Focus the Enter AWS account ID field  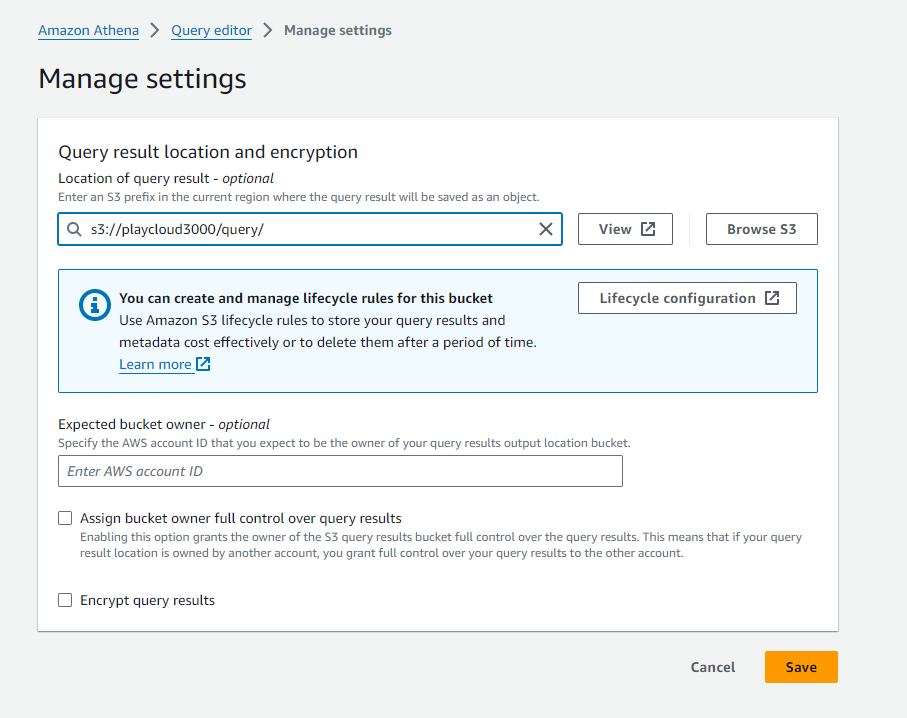click(x=340, y=471)
